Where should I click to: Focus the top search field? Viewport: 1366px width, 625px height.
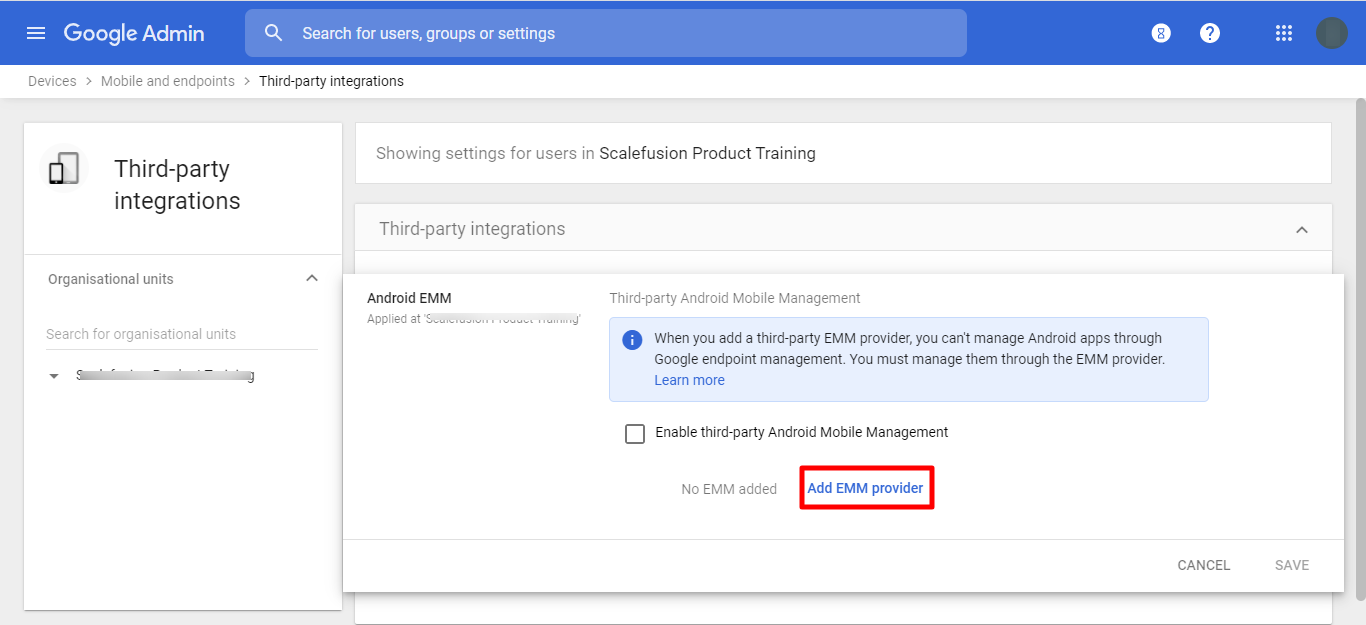click(606, 33)
